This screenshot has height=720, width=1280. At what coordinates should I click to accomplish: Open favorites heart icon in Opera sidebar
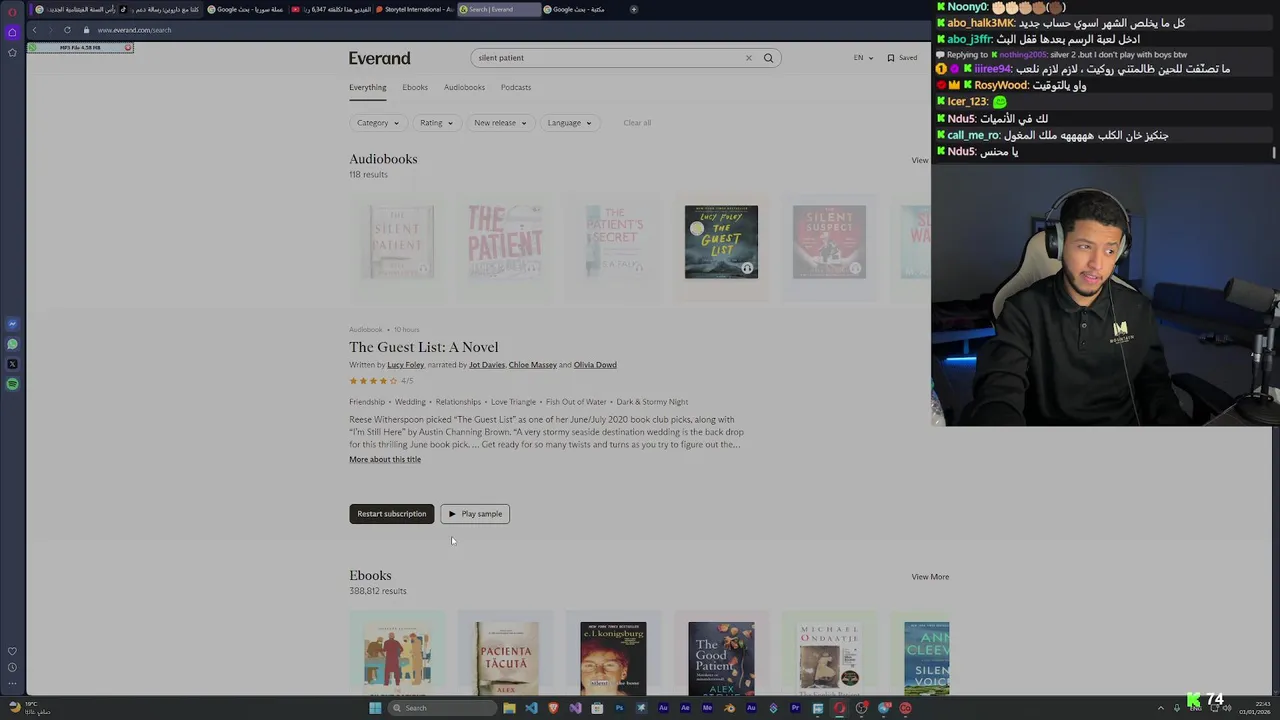click(12, 651)
